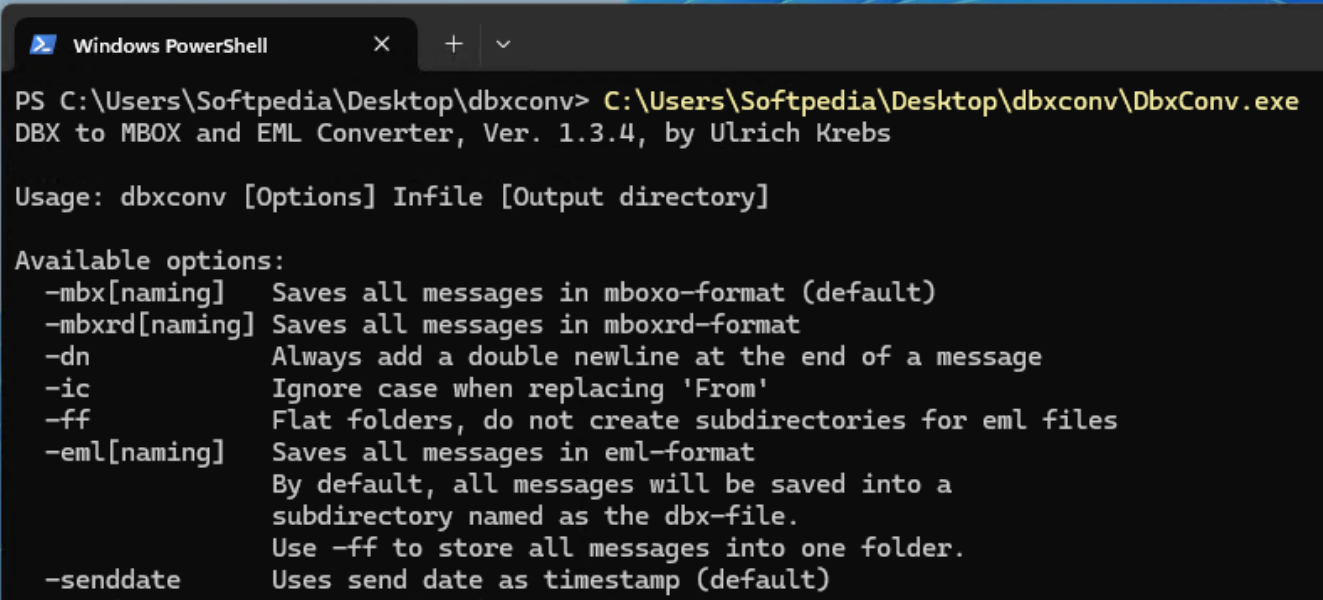
Task: Click the PowerShell icon on the tab
Action: pos(42,44)
